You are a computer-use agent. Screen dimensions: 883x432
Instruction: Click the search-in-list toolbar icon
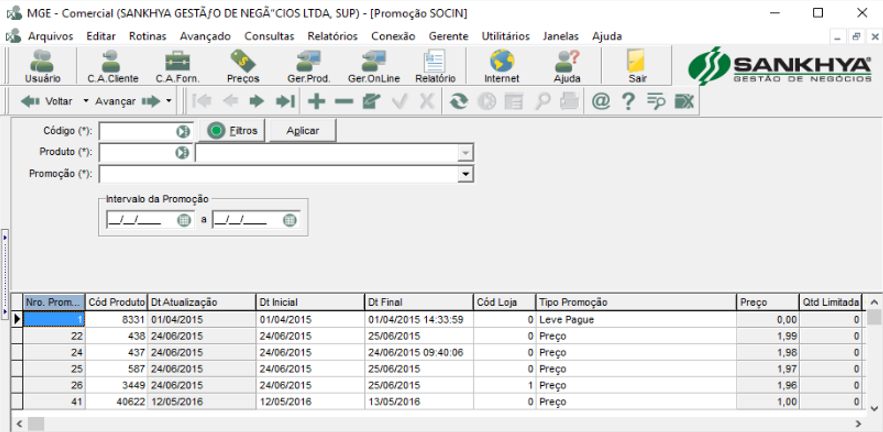pyautogui.click(x=656, y=101)
